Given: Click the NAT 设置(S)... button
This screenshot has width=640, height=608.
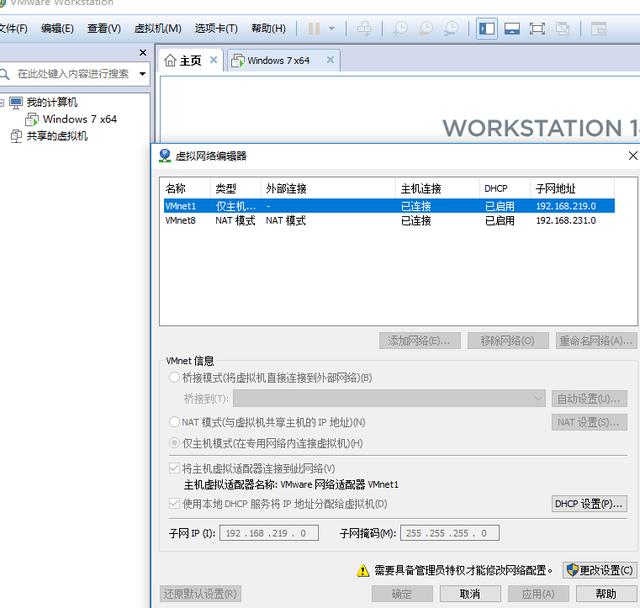Looking at the screenshot, I should [x=589, y=422].
